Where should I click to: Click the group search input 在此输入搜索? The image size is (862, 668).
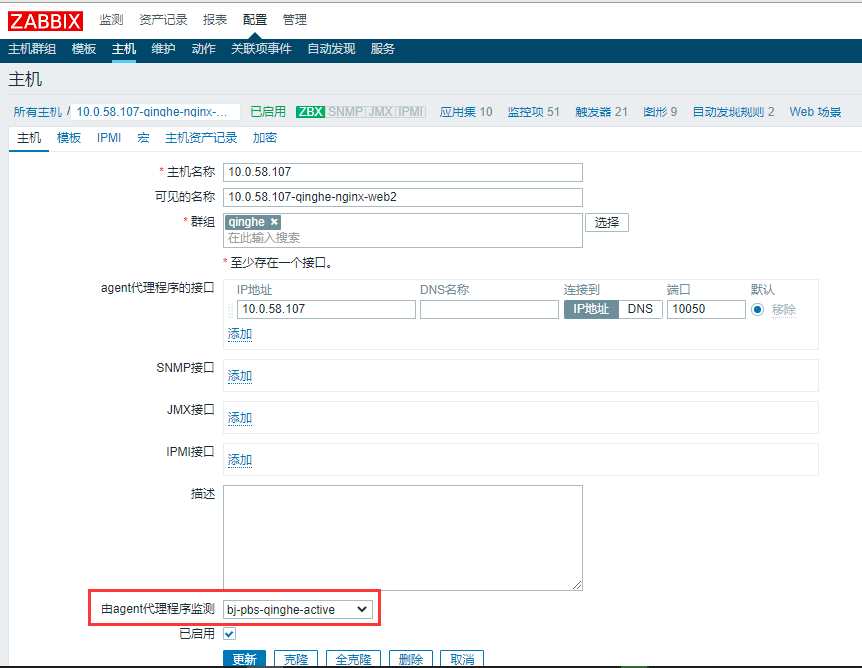pos(402,238)
